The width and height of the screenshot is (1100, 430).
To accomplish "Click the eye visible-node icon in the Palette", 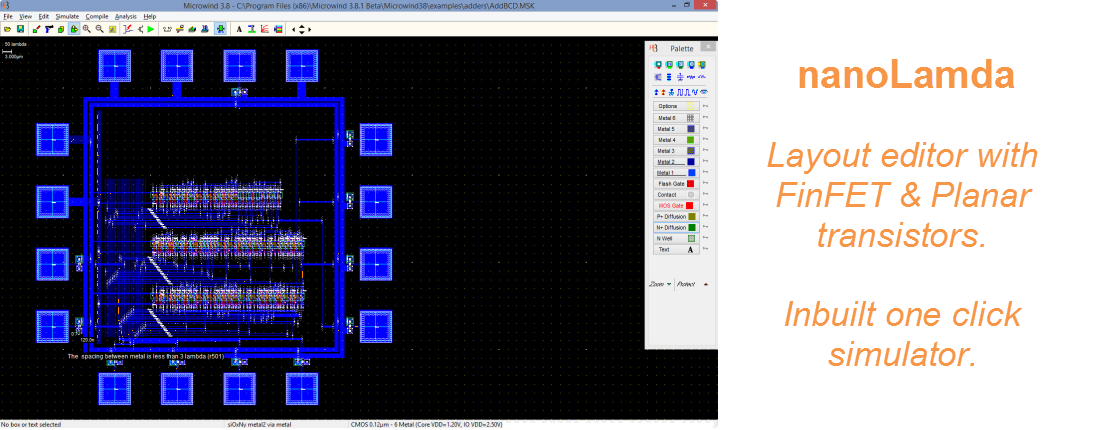I will point(704,93).
